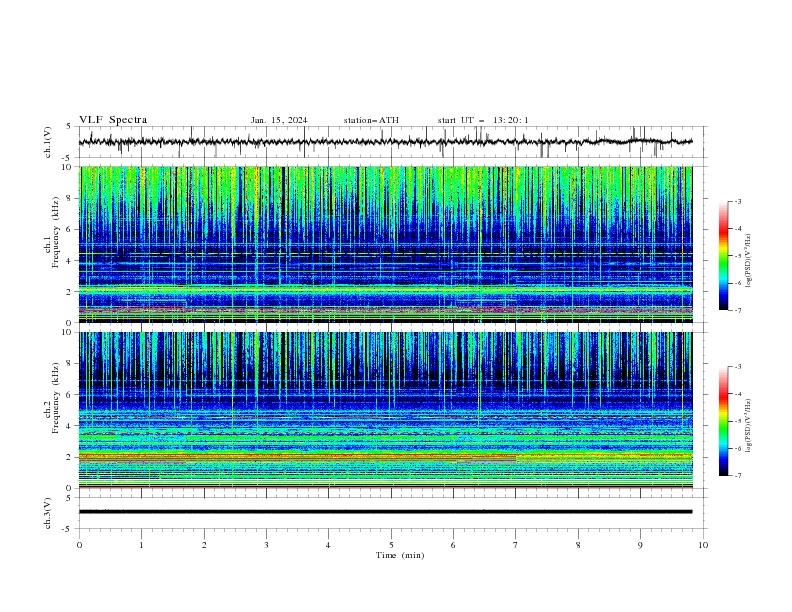Click the time axis tick label "7"

coord(515,545)
